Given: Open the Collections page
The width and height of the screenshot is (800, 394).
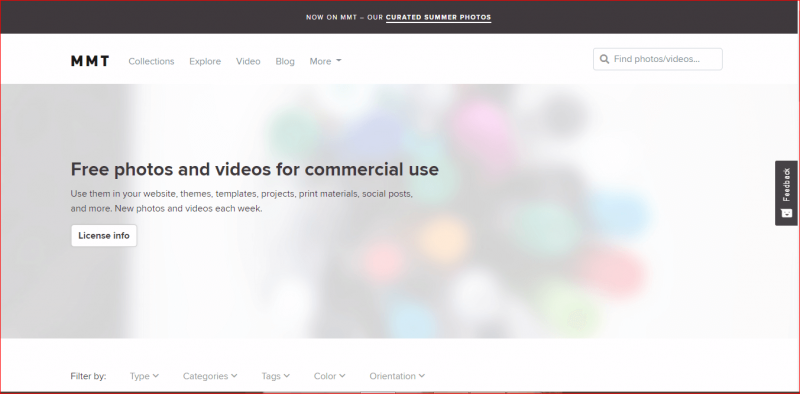Looking at the screenshot, I should click(151, 61).
